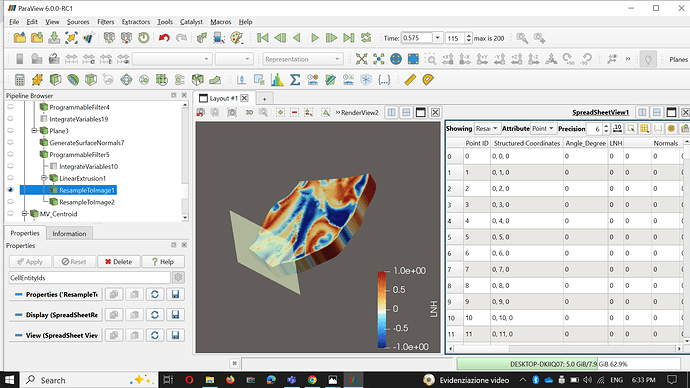Click the Undo red arrow icon
690x388 pixels.
click(x=164, y=38)
